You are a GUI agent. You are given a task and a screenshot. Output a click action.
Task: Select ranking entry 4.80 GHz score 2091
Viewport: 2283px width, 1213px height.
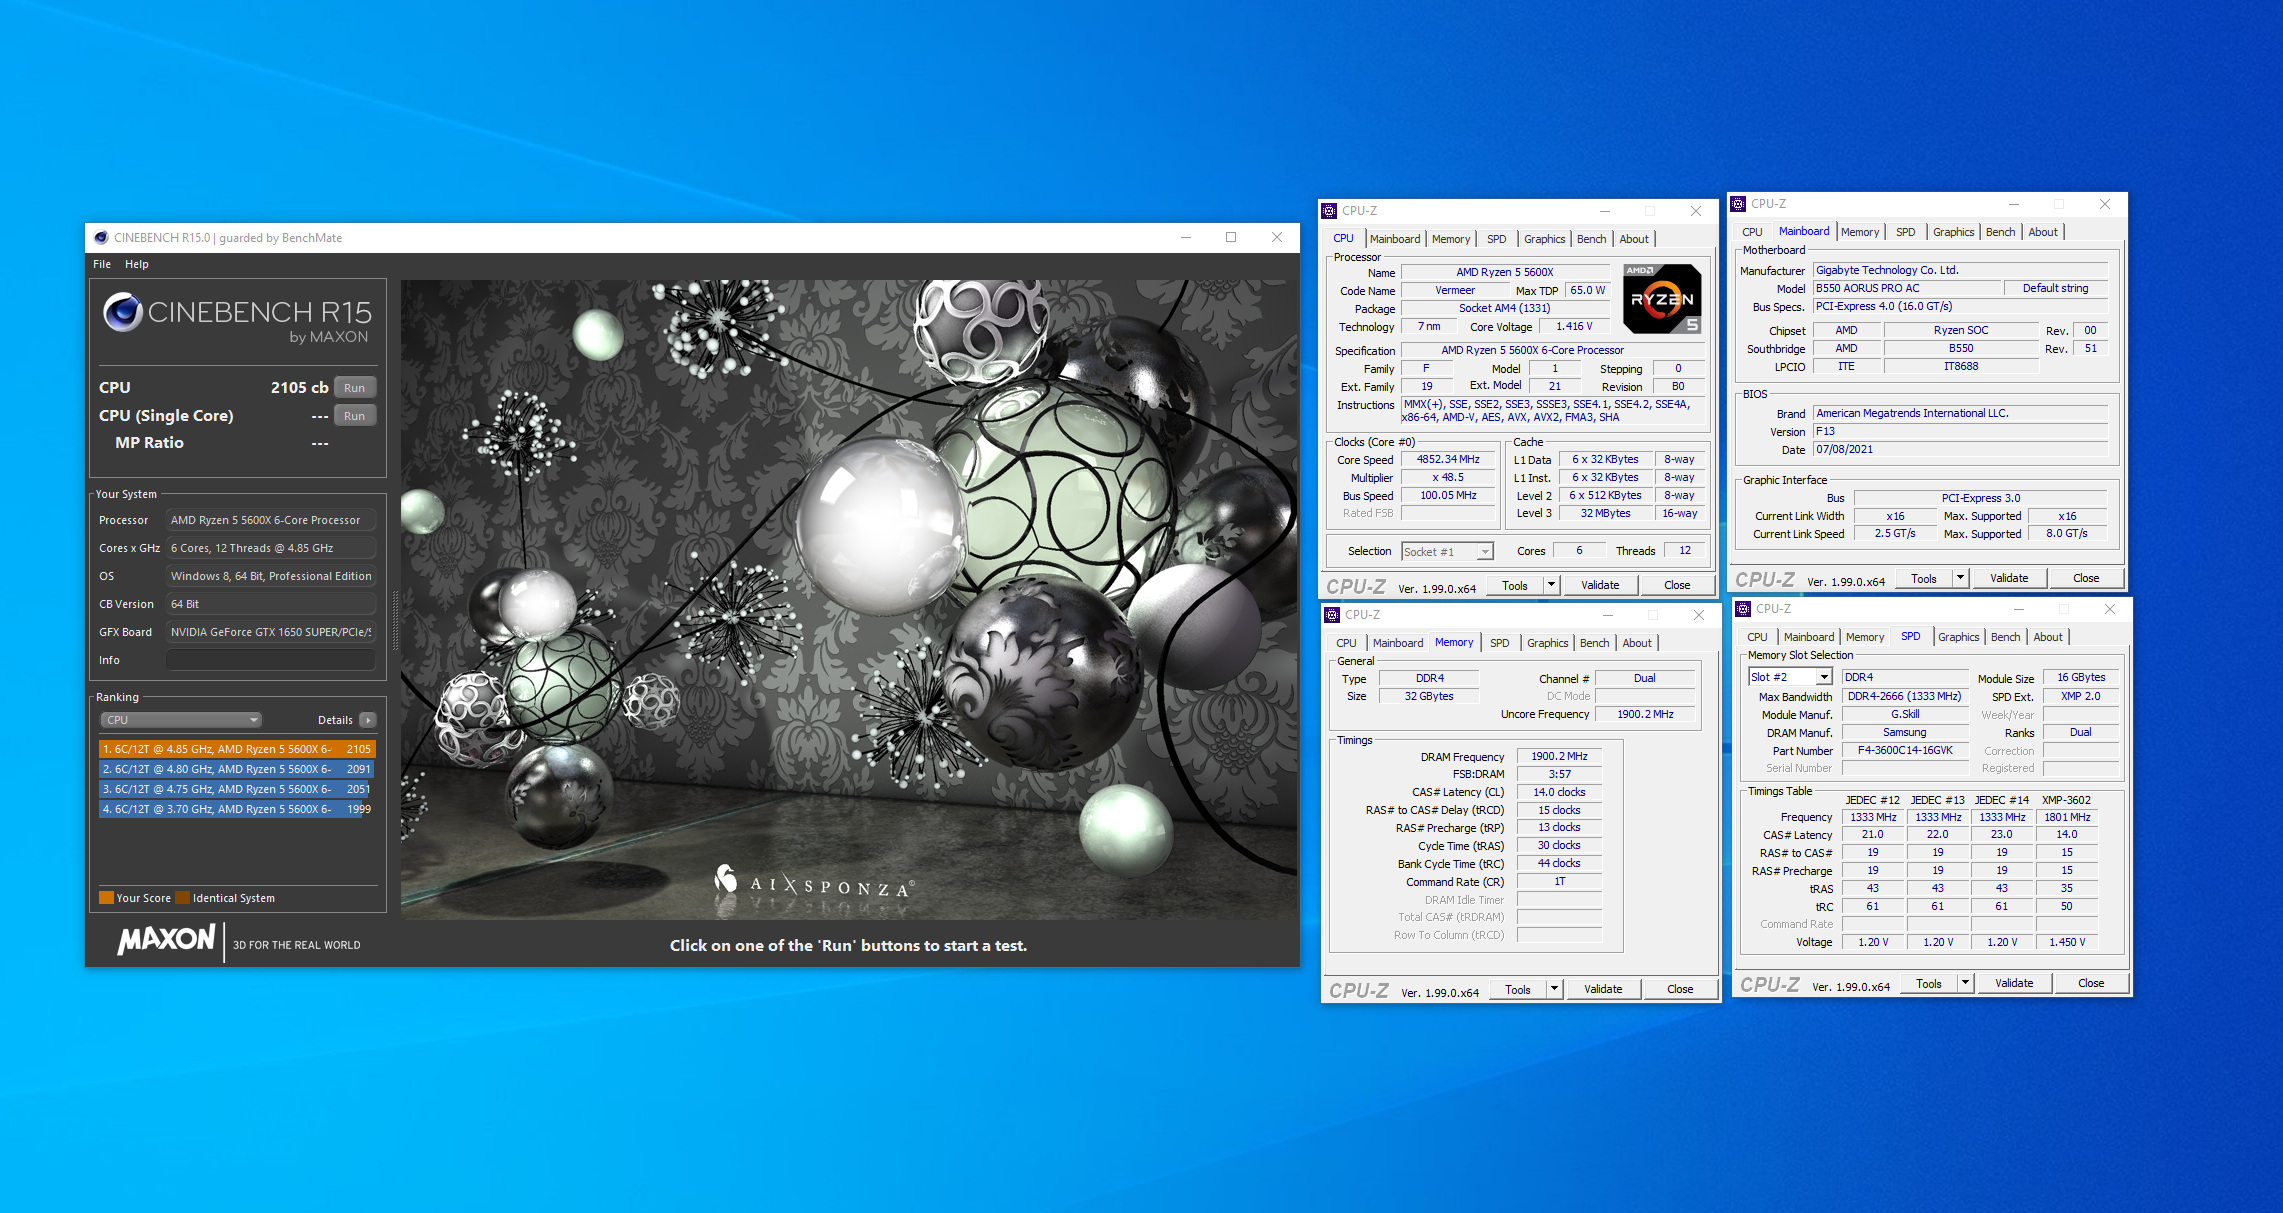coord(237,769)
